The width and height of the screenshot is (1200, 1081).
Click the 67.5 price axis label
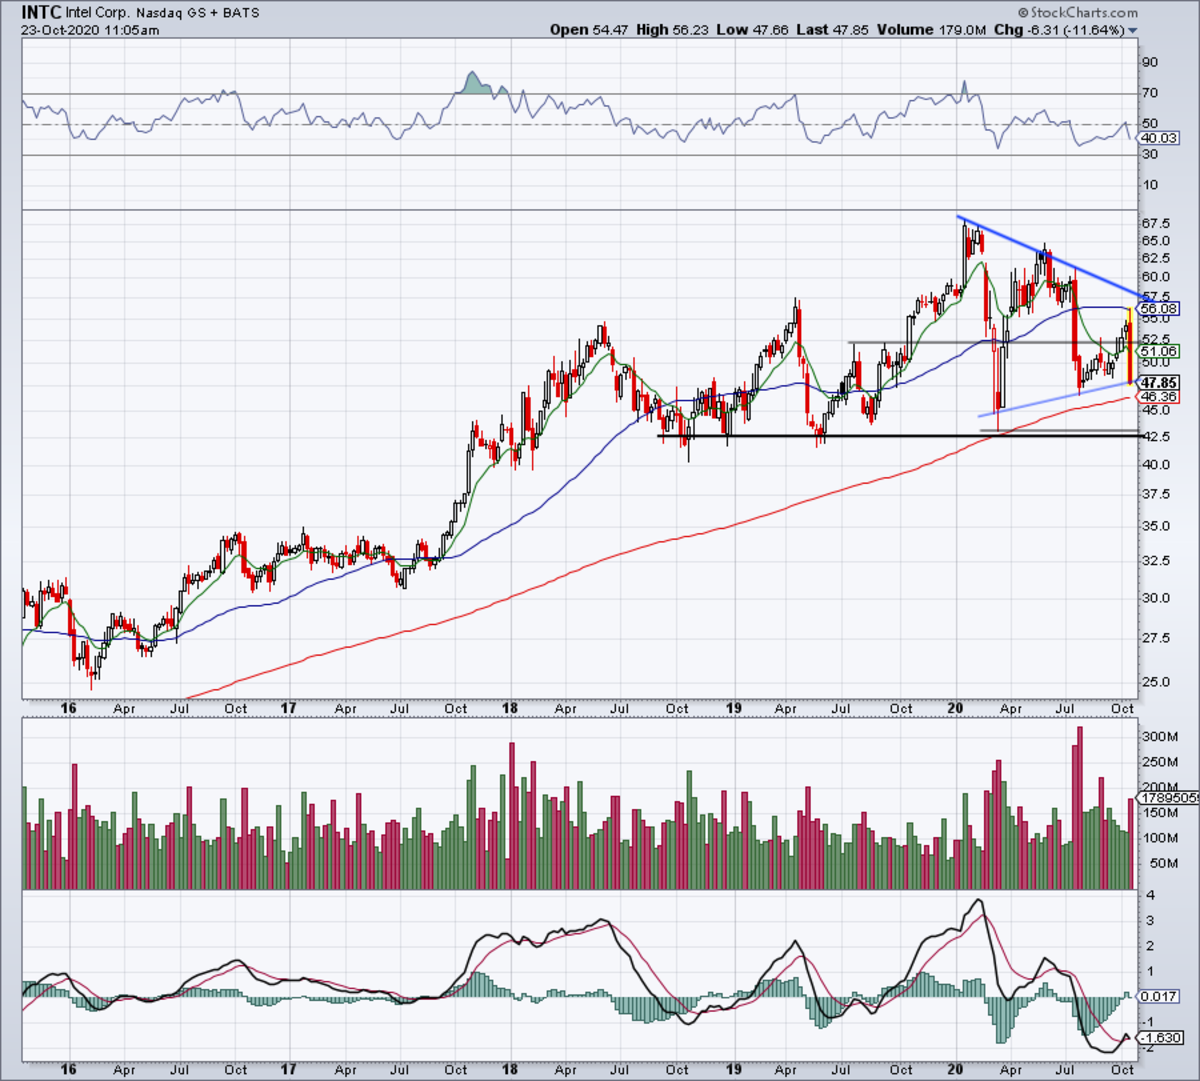pyautogui.click(x=1155, y=224)
